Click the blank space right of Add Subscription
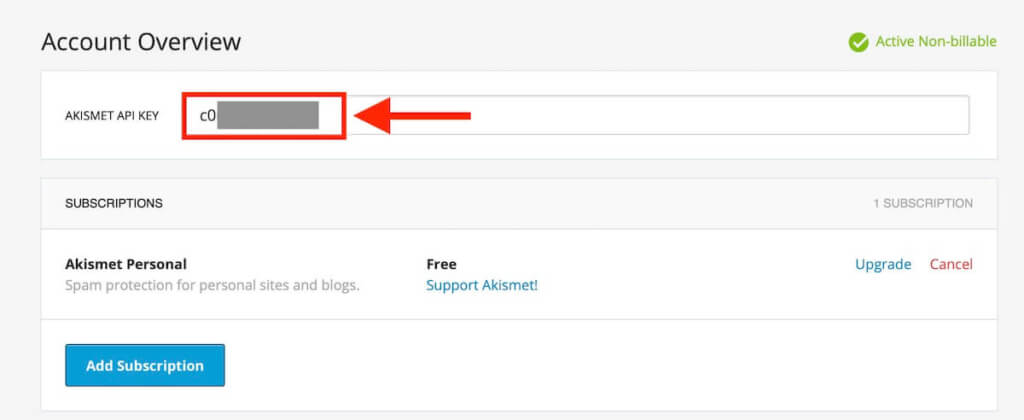 coord(607,365)
